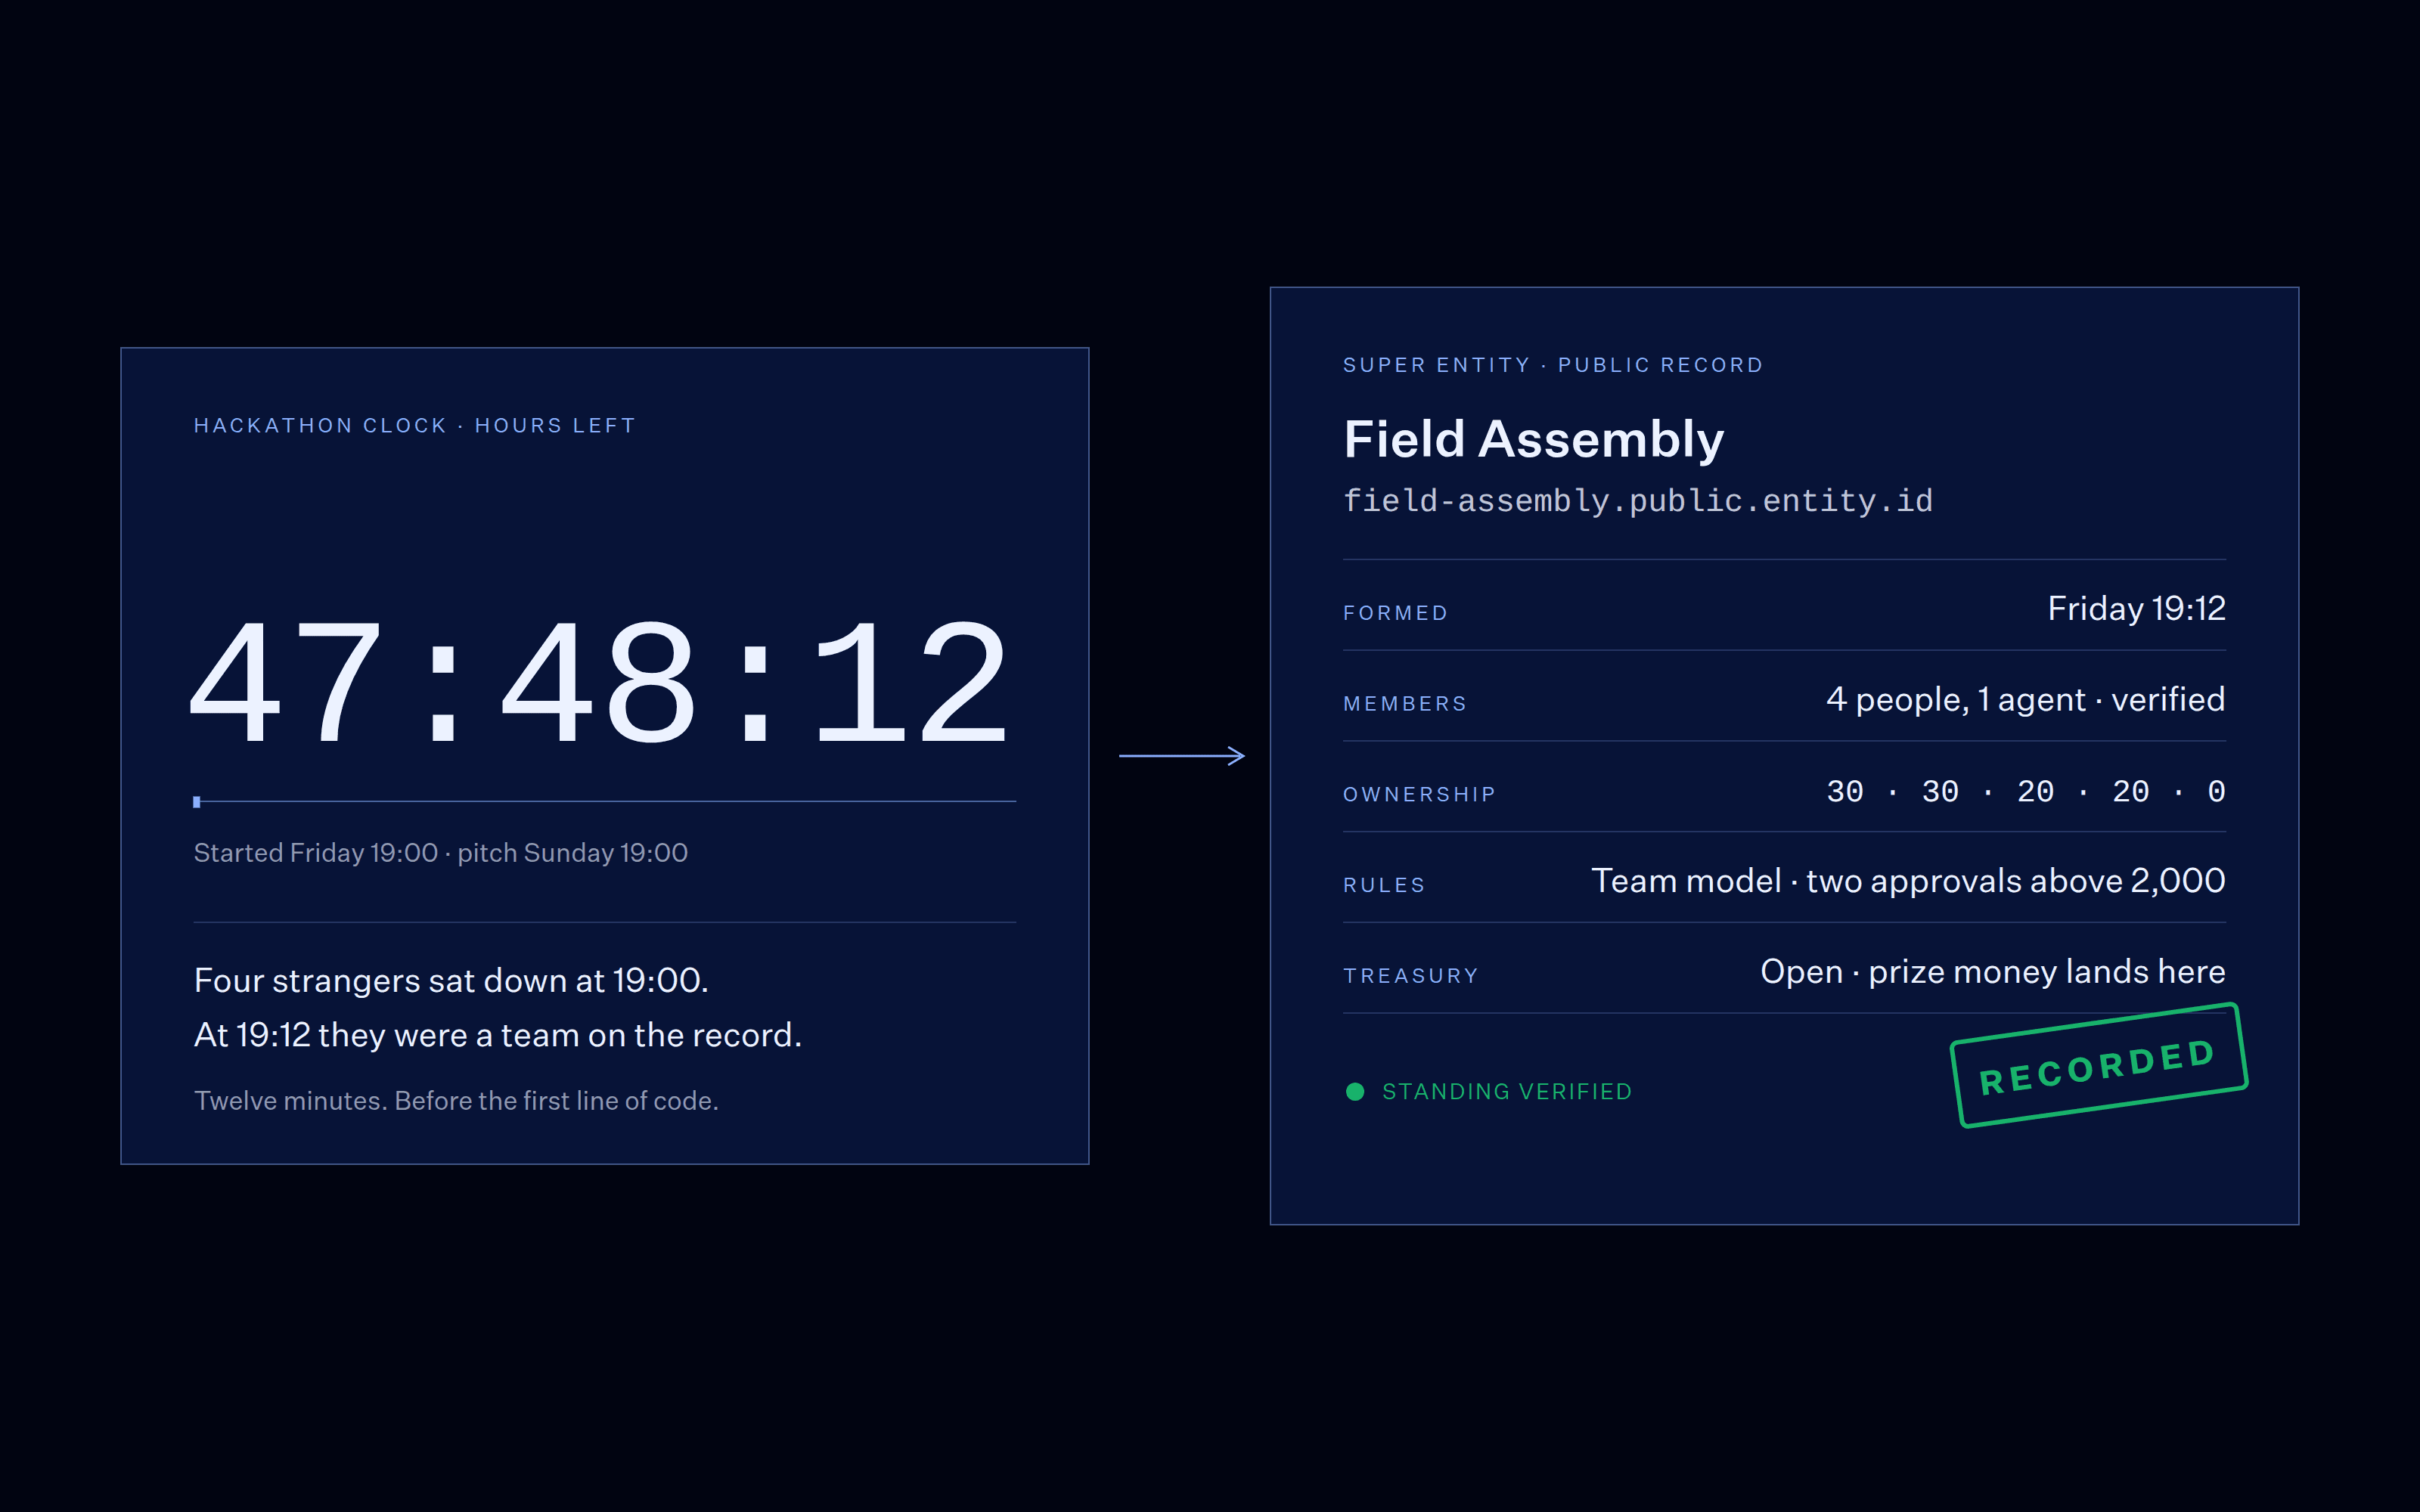The height and width of the screenshot is (1512, 2420).
Task: Click 'Four strangers sat down at 19:00.'
Action: [451, 980]
